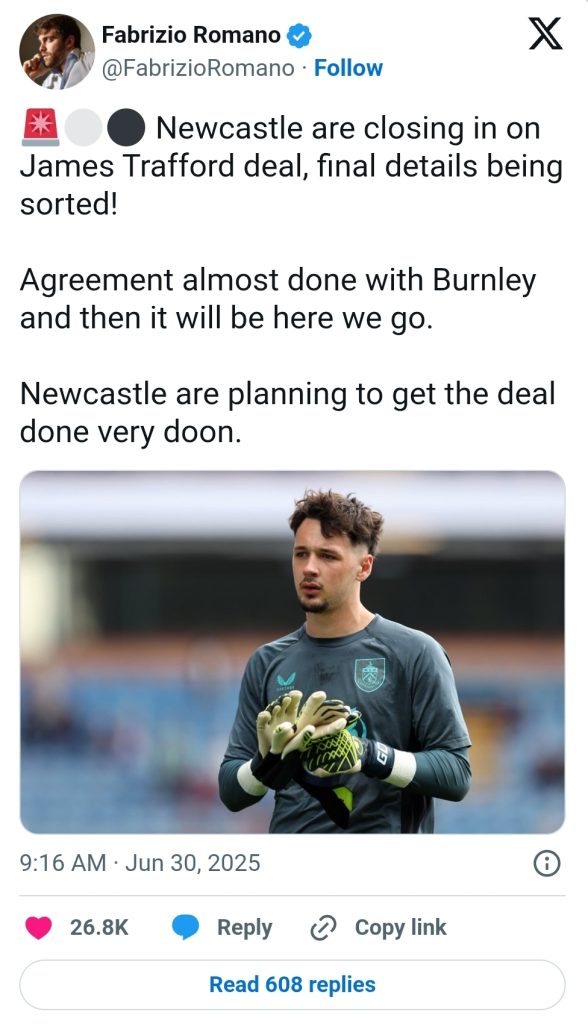Click the Copy link text label

click(400, 927)
